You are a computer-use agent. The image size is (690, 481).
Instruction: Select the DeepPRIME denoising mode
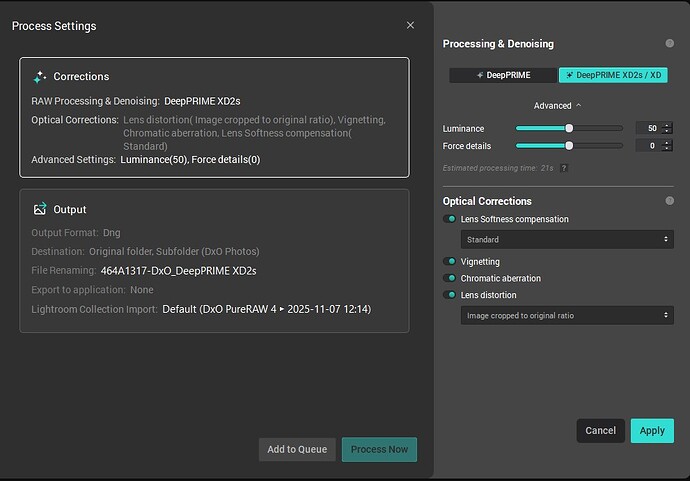[503, 75]
